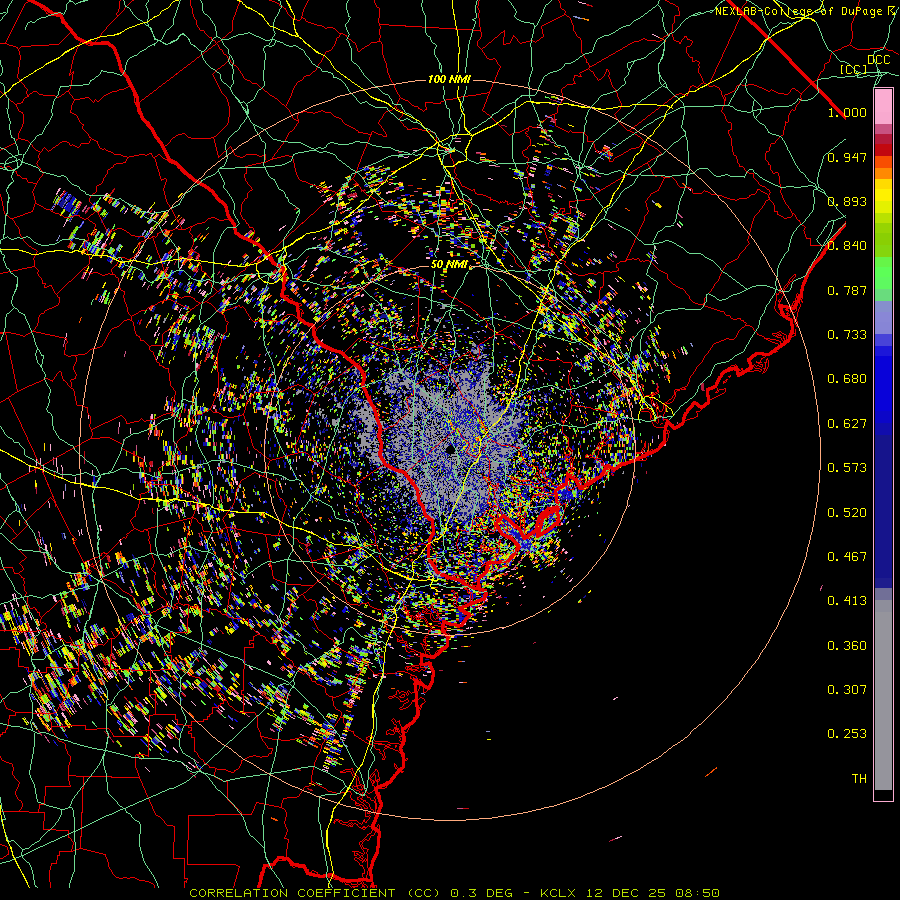Click the pink top segment of color bar
900x900 pixels.
[x=883, y=107]
